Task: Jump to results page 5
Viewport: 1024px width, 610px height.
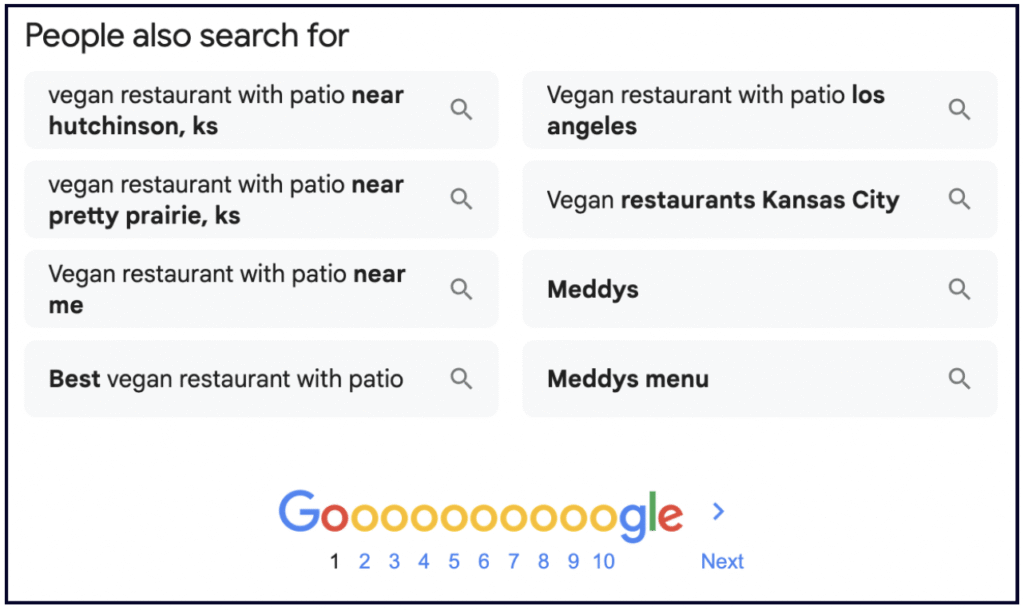Action: point(454,561)
